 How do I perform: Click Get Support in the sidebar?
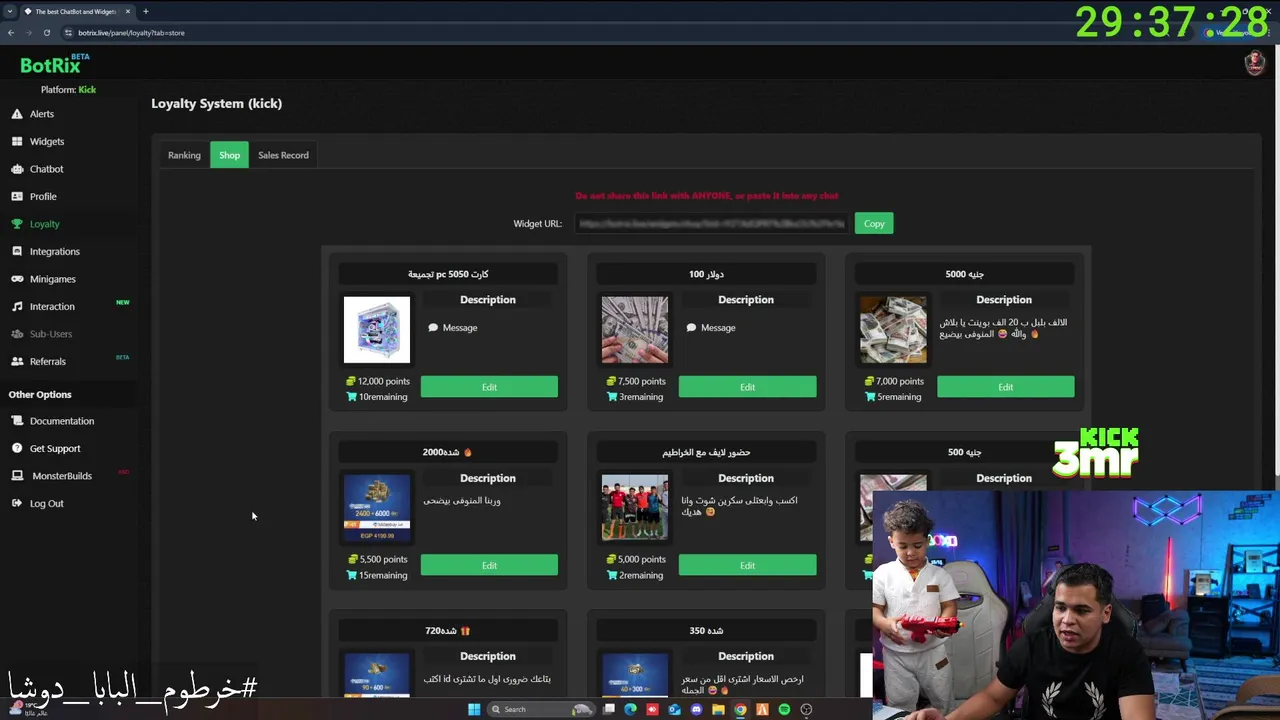pyautogui.click(x=54, y=448)
